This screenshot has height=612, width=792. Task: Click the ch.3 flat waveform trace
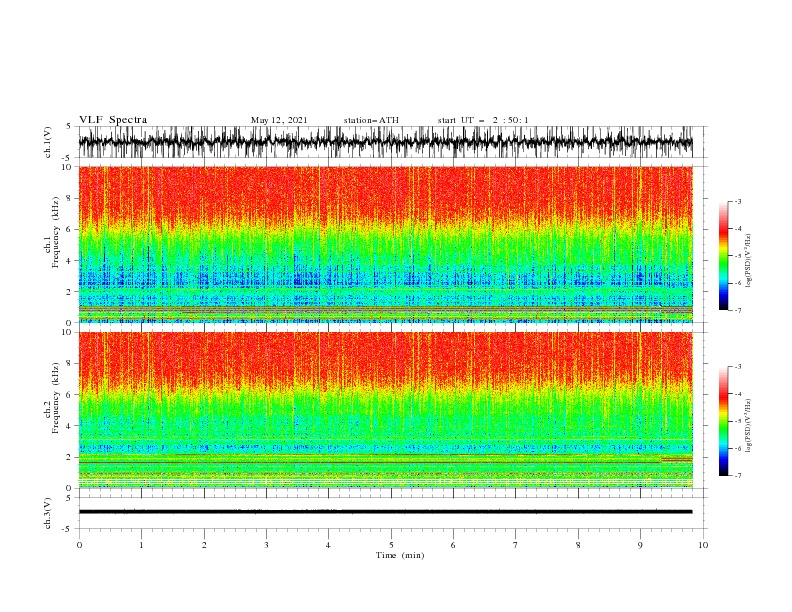(385, 512)
